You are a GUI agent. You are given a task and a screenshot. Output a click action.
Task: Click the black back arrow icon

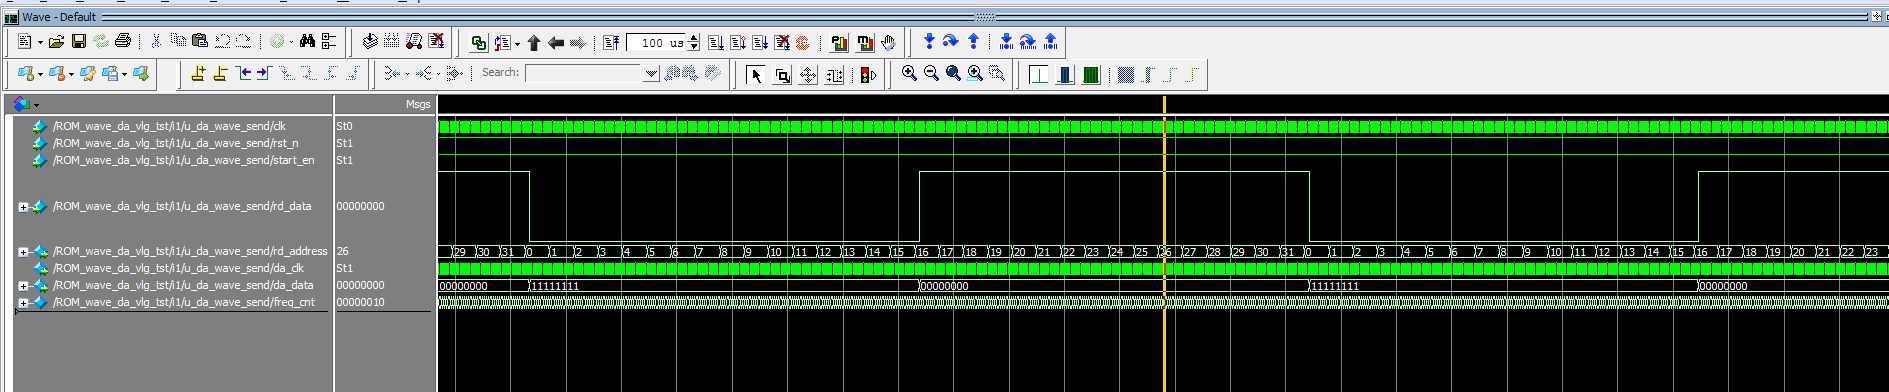tap(556, 43)
